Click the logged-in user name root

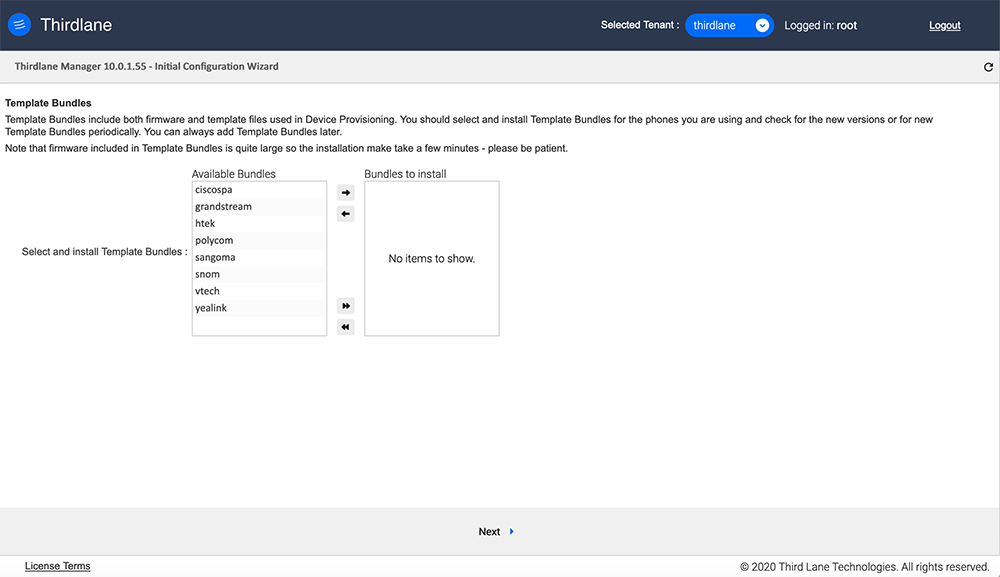click(847, 26)
